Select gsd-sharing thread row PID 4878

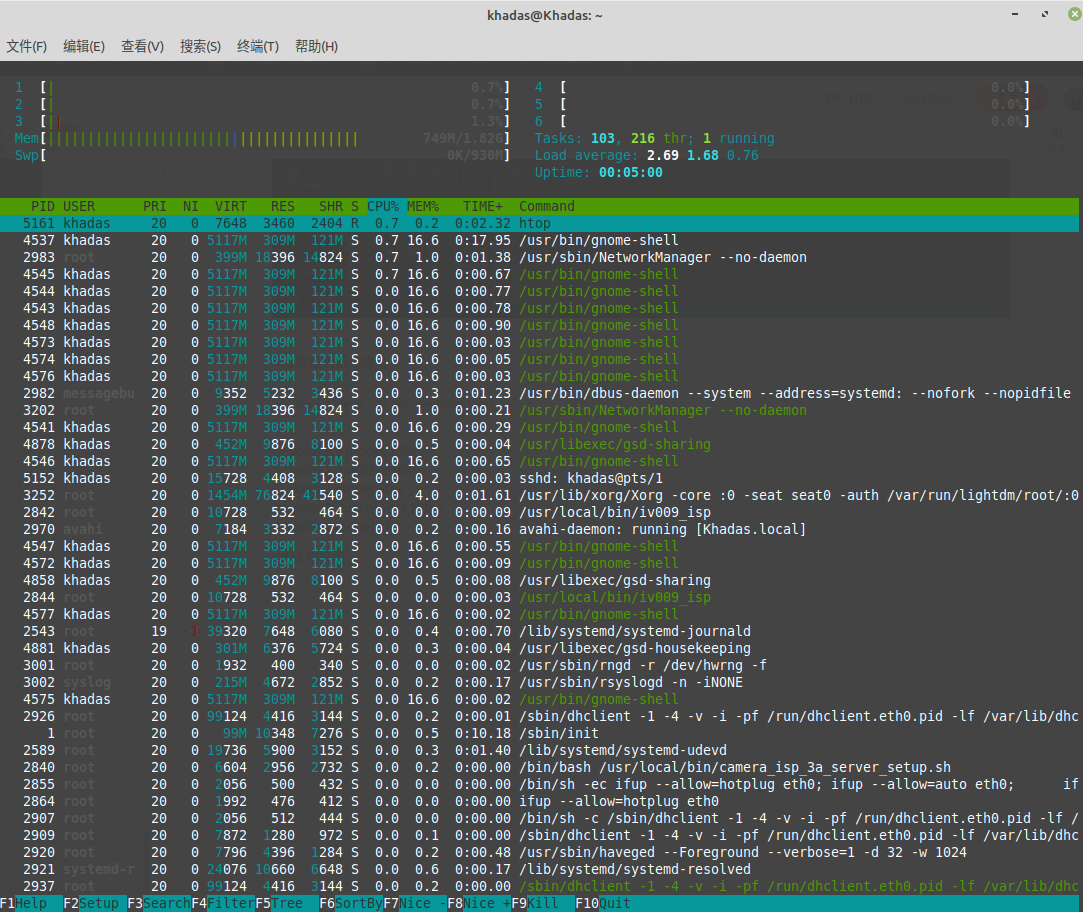pos(539,445)
